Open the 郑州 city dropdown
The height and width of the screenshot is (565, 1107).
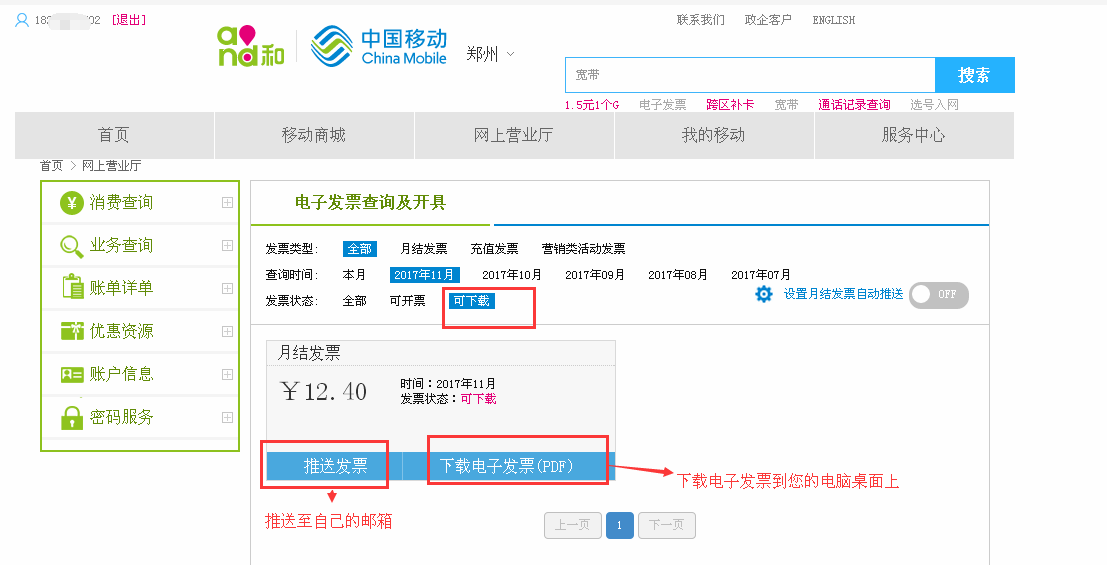coord(491,54)
